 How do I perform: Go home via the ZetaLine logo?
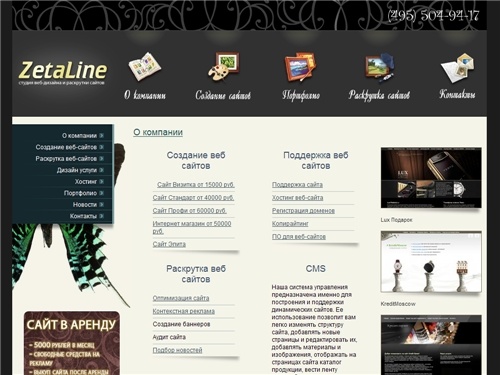pos(63,73)
